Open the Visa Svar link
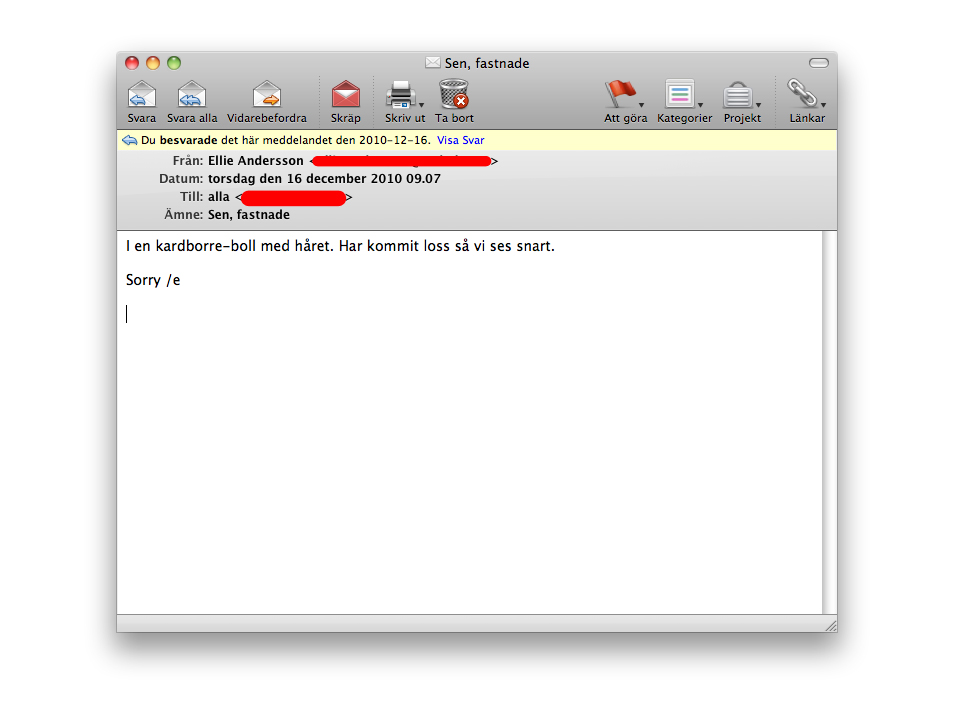Image resolution: width=976 pixels, height=712 pixels. (461, 140)
